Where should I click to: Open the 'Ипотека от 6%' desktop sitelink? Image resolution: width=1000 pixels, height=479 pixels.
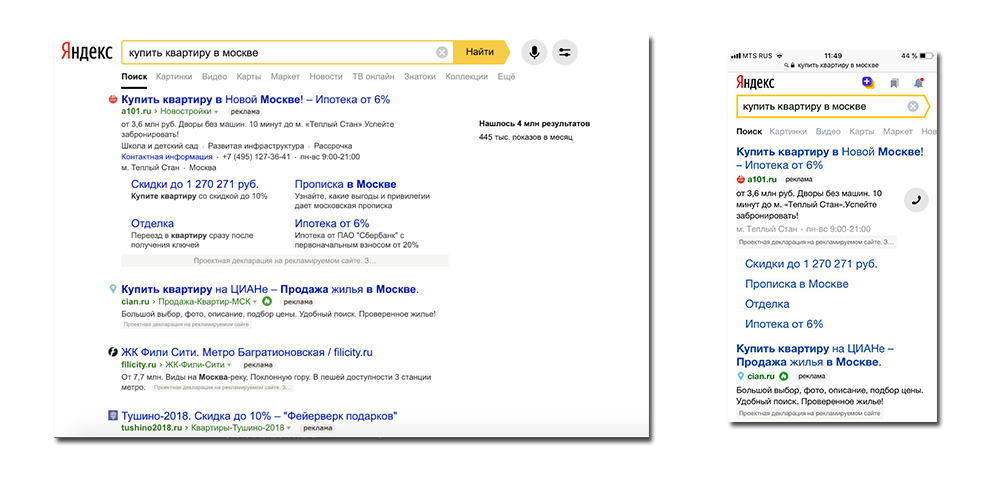(332, 223)
